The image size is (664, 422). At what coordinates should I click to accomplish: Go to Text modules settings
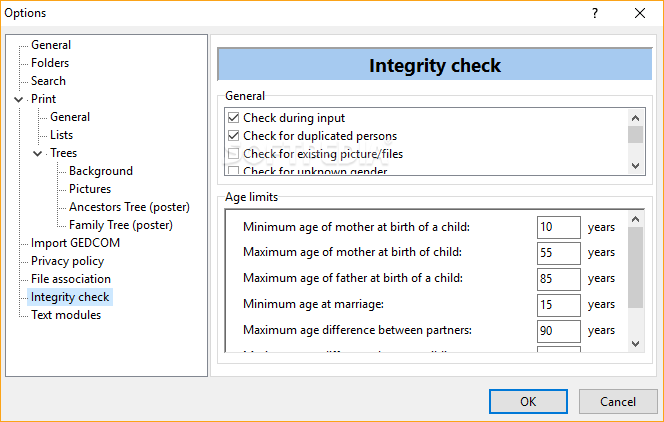pos(66,315)
